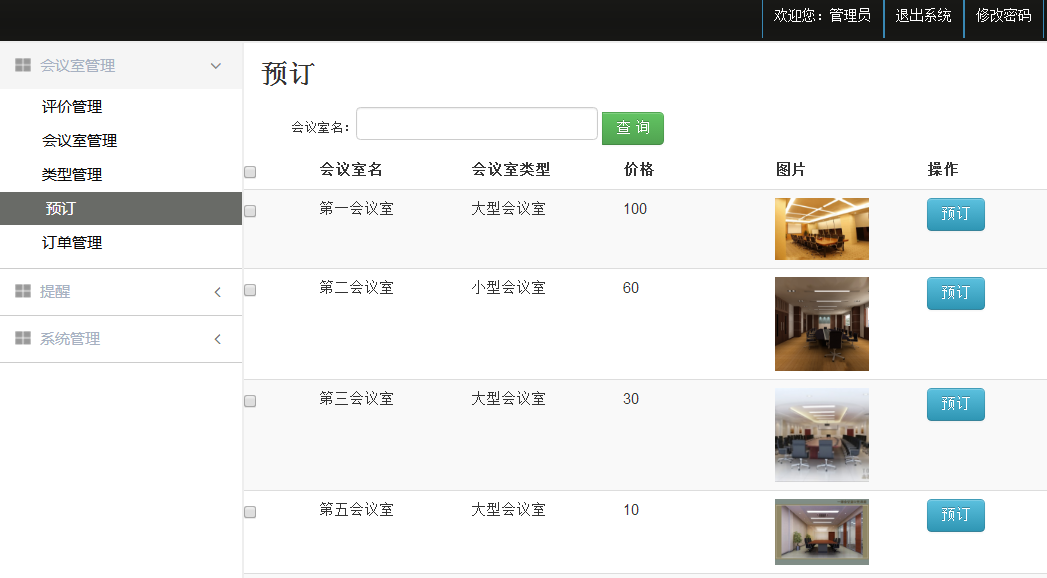This screenshot has width=1047, height=578.
Task: Click the grid icon beside 会议室管理
Action: [x=23, y=65]
